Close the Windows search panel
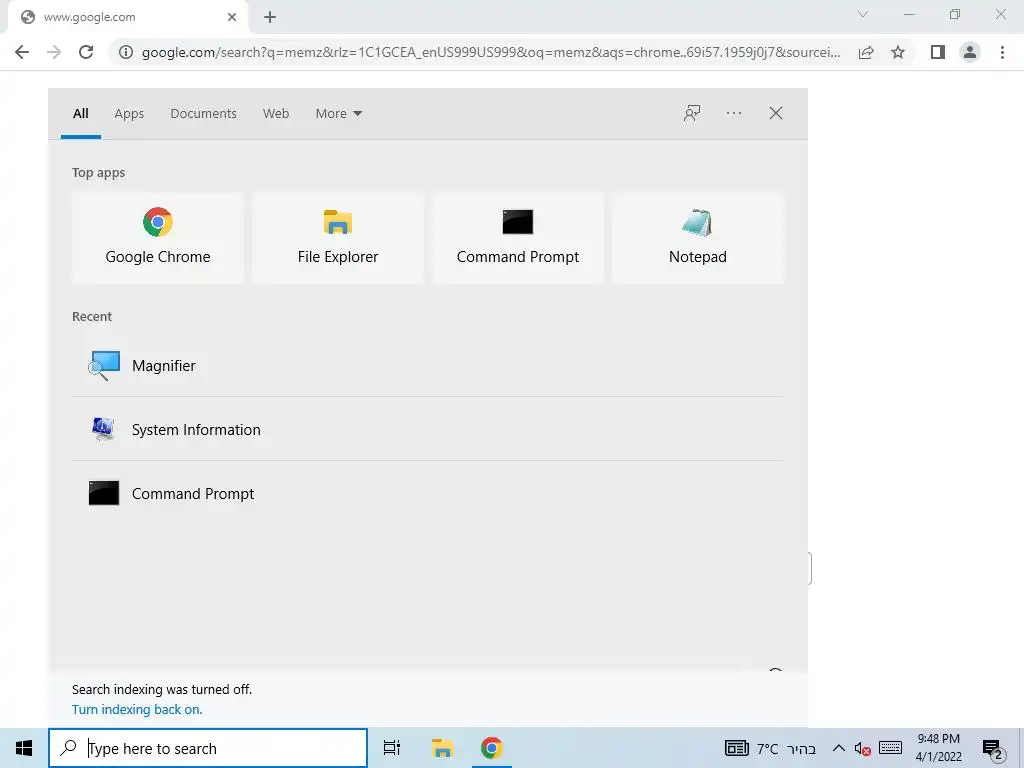1024x768 pixels. (775, 113)
